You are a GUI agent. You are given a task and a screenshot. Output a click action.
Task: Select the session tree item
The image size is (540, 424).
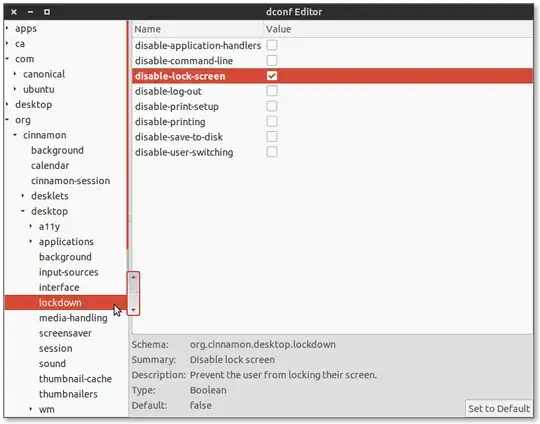click(x=55, y=348)
